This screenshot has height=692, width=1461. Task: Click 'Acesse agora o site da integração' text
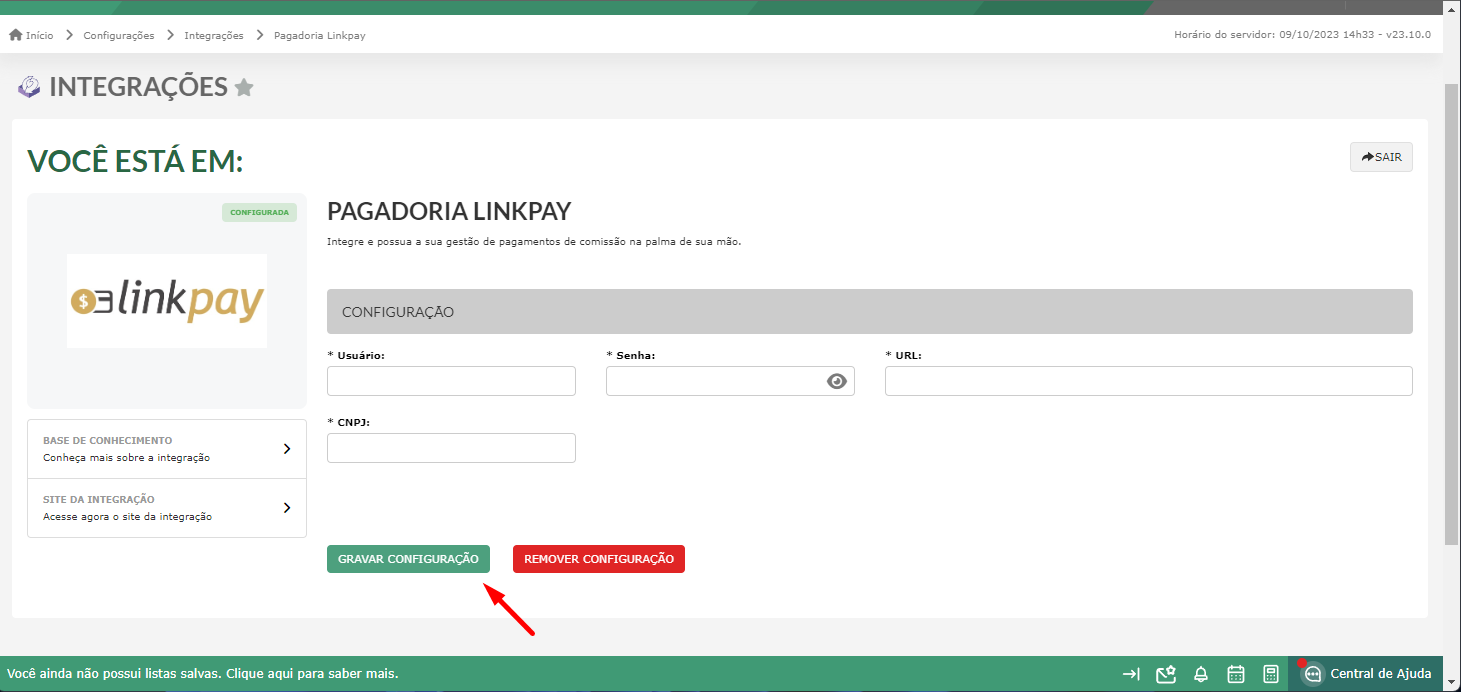coord(127,517)
